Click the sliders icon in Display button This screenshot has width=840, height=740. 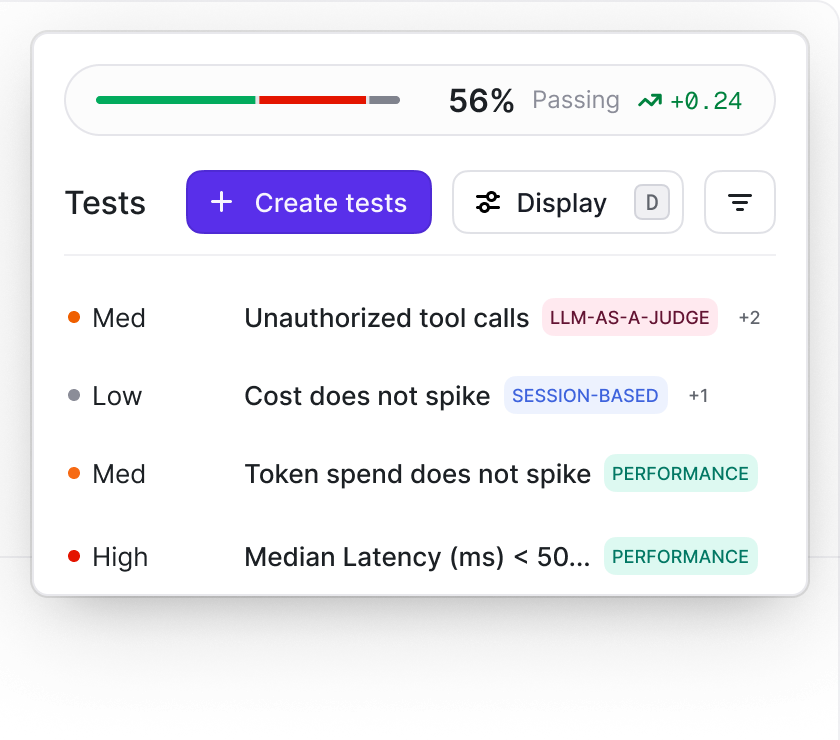coord(488,203)
